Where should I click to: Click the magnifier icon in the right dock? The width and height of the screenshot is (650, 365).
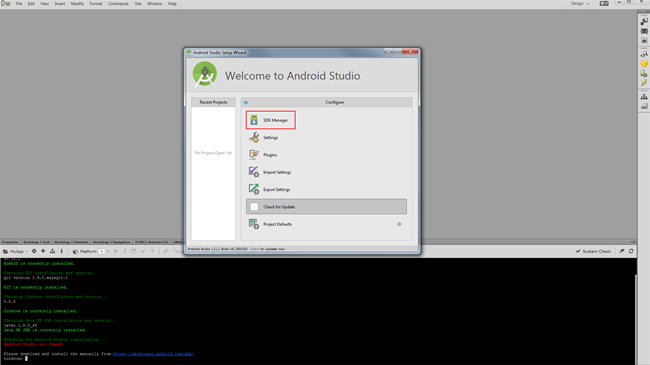[x=644, y=54]
